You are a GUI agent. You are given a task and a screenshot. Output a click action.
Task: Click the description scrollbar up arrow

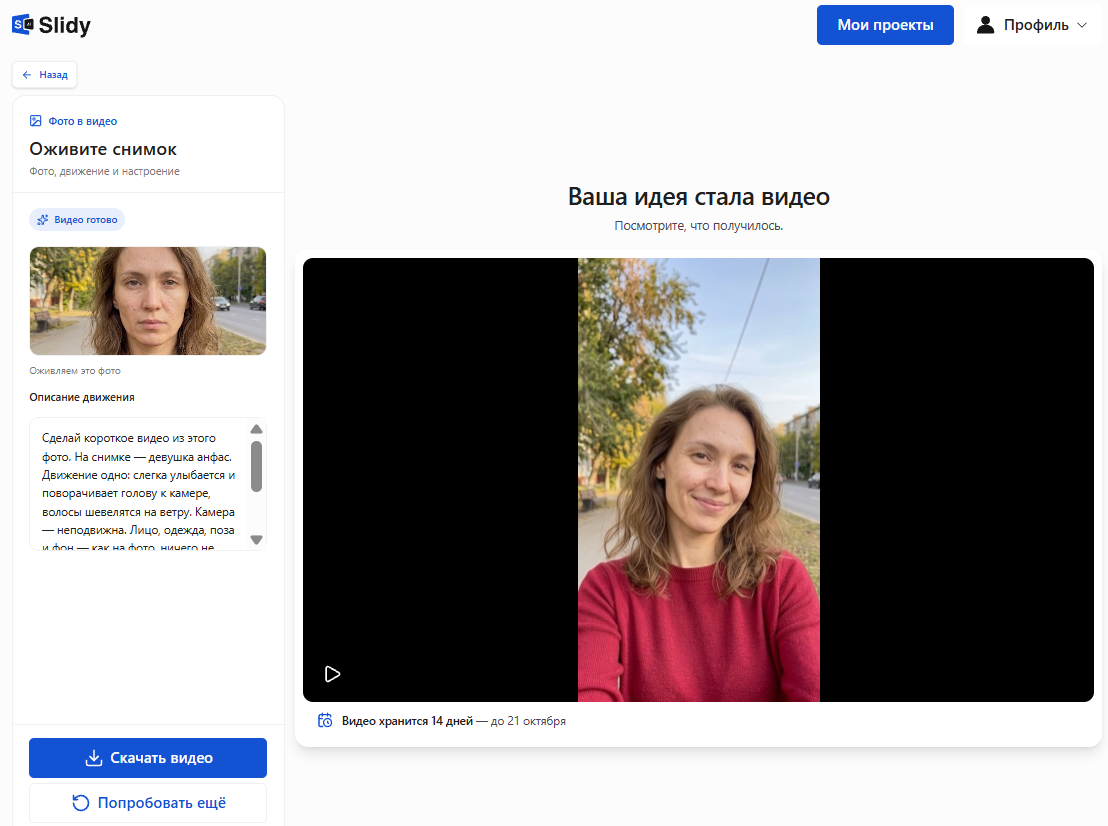tap(257, 429)
